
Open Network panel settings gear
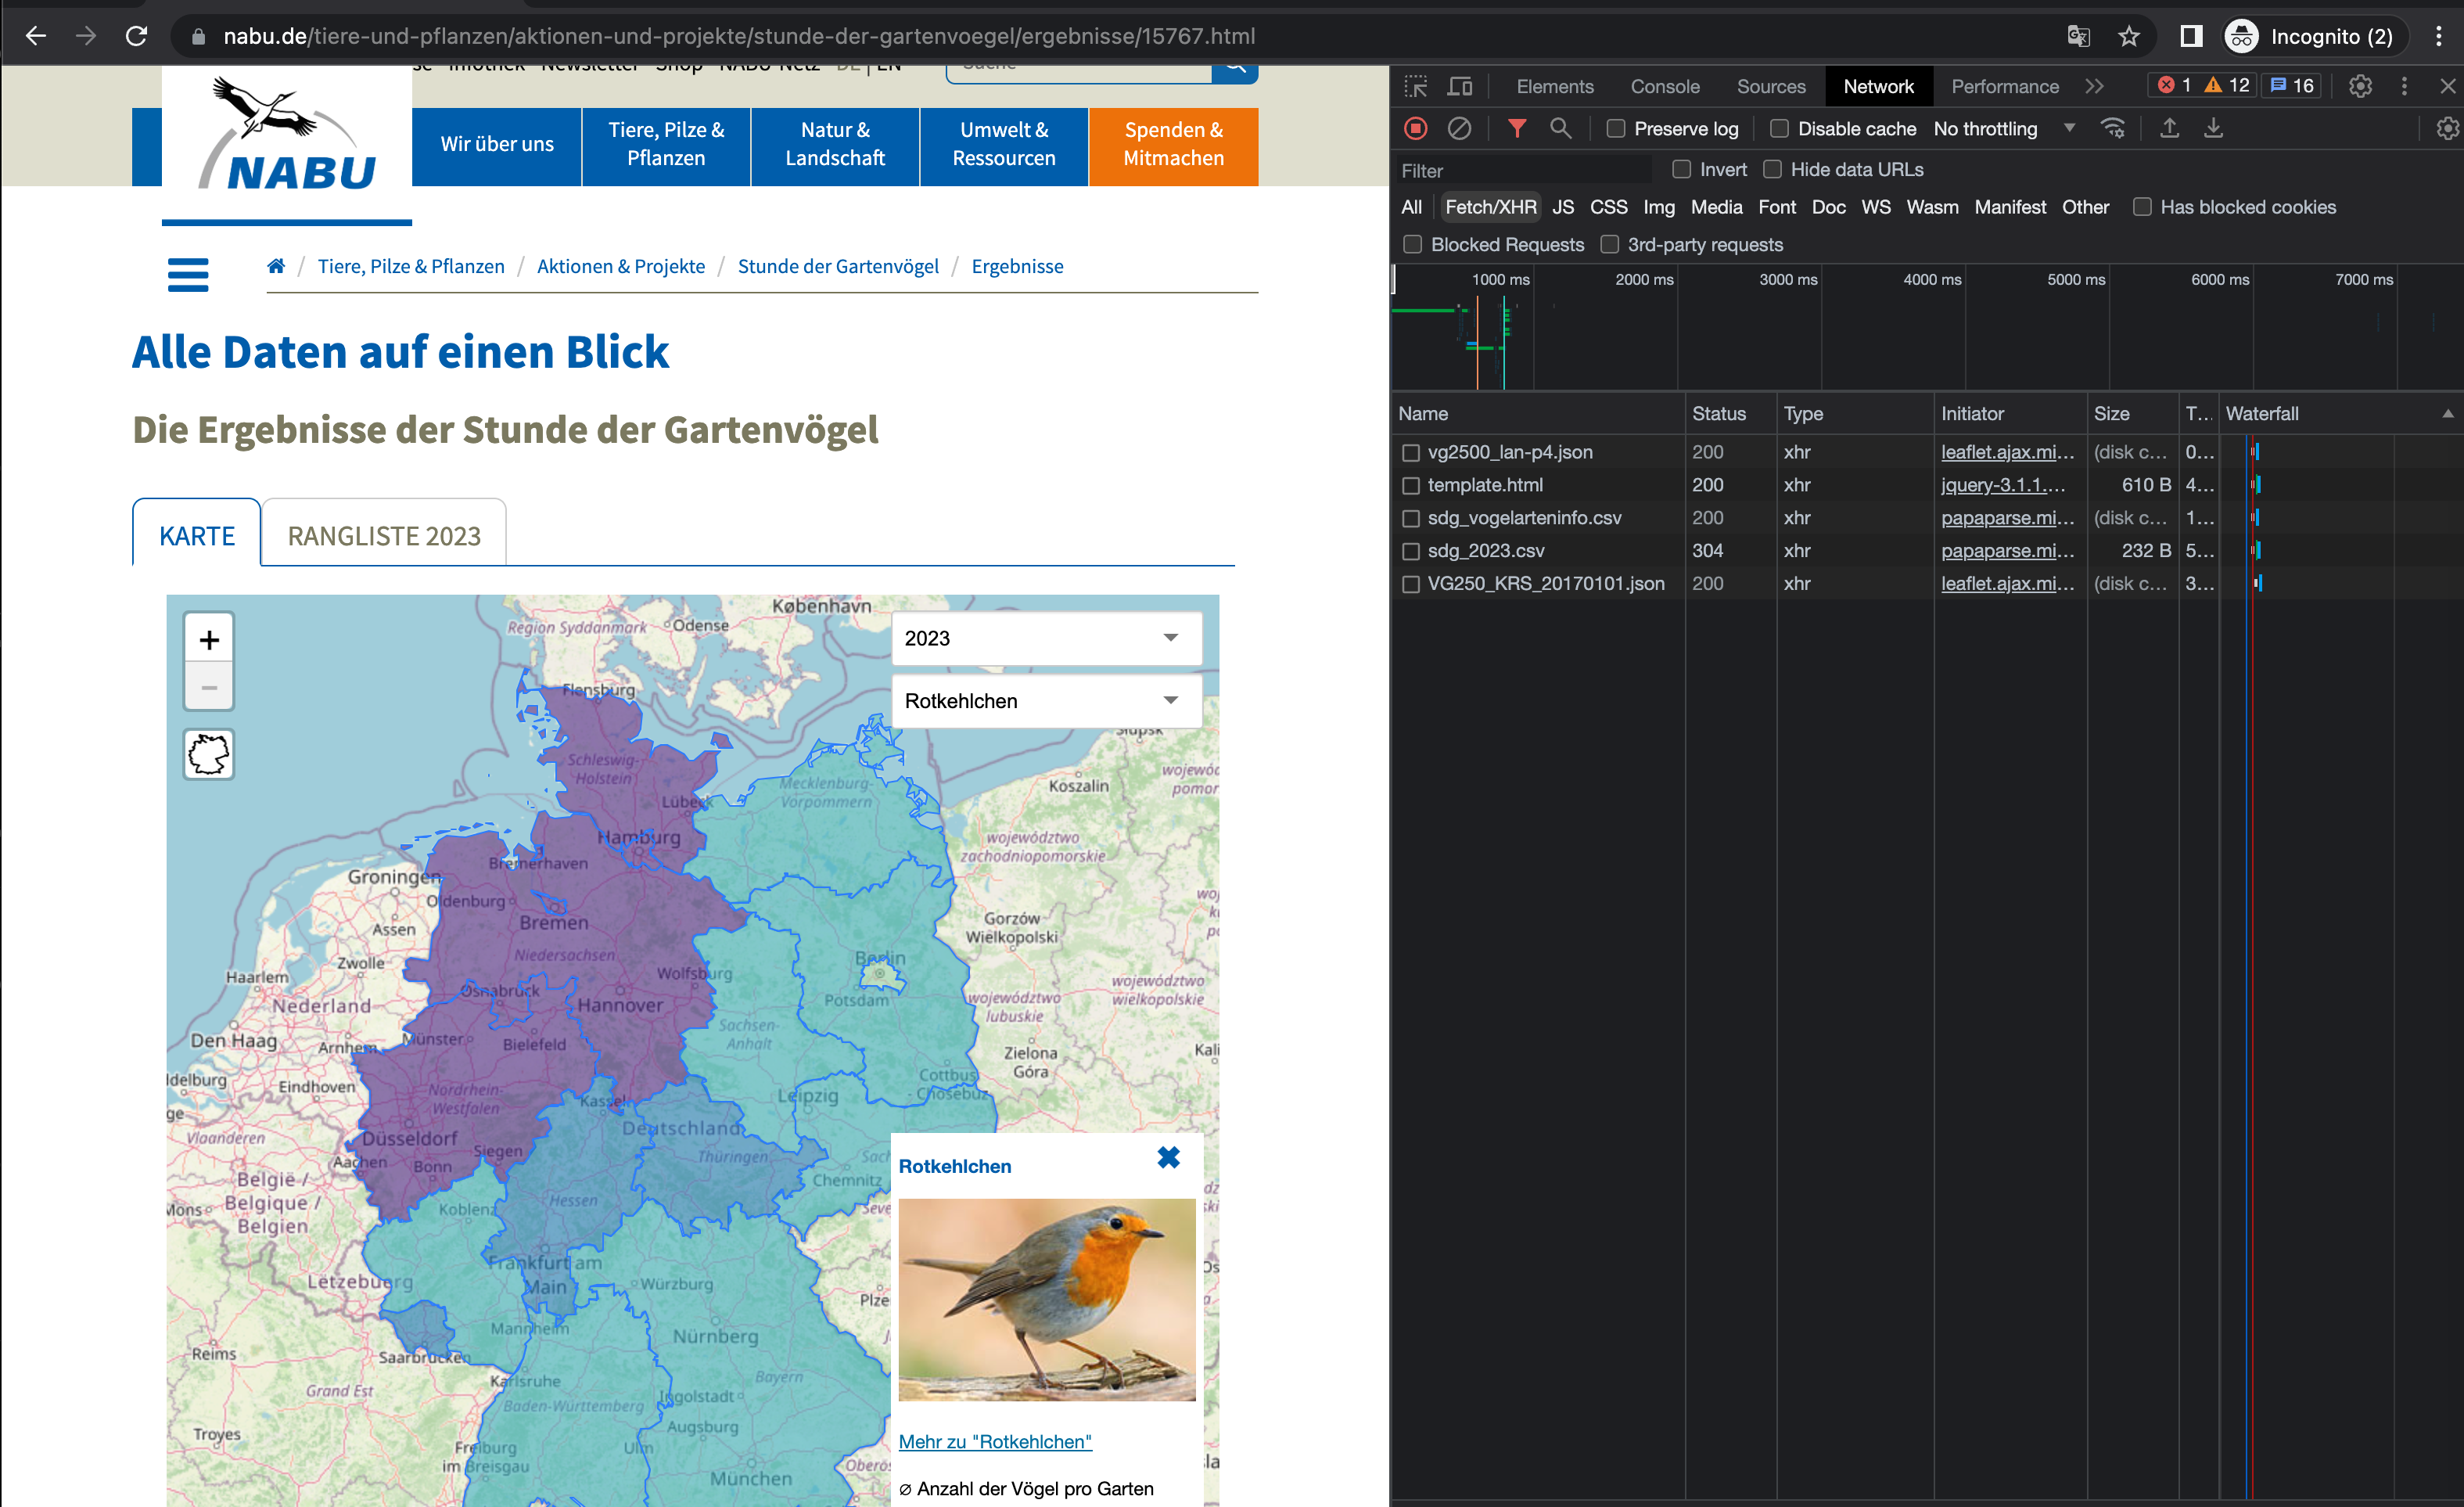click(x=2447, y=128)
